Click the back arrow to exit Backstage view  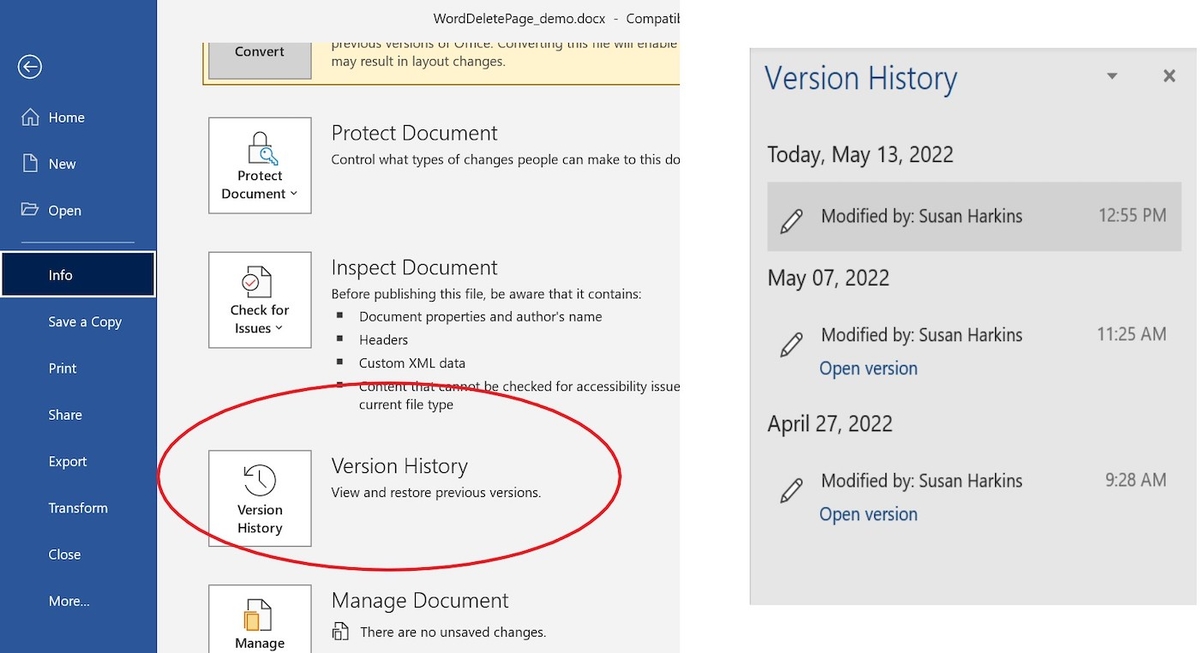click(29, 66)
